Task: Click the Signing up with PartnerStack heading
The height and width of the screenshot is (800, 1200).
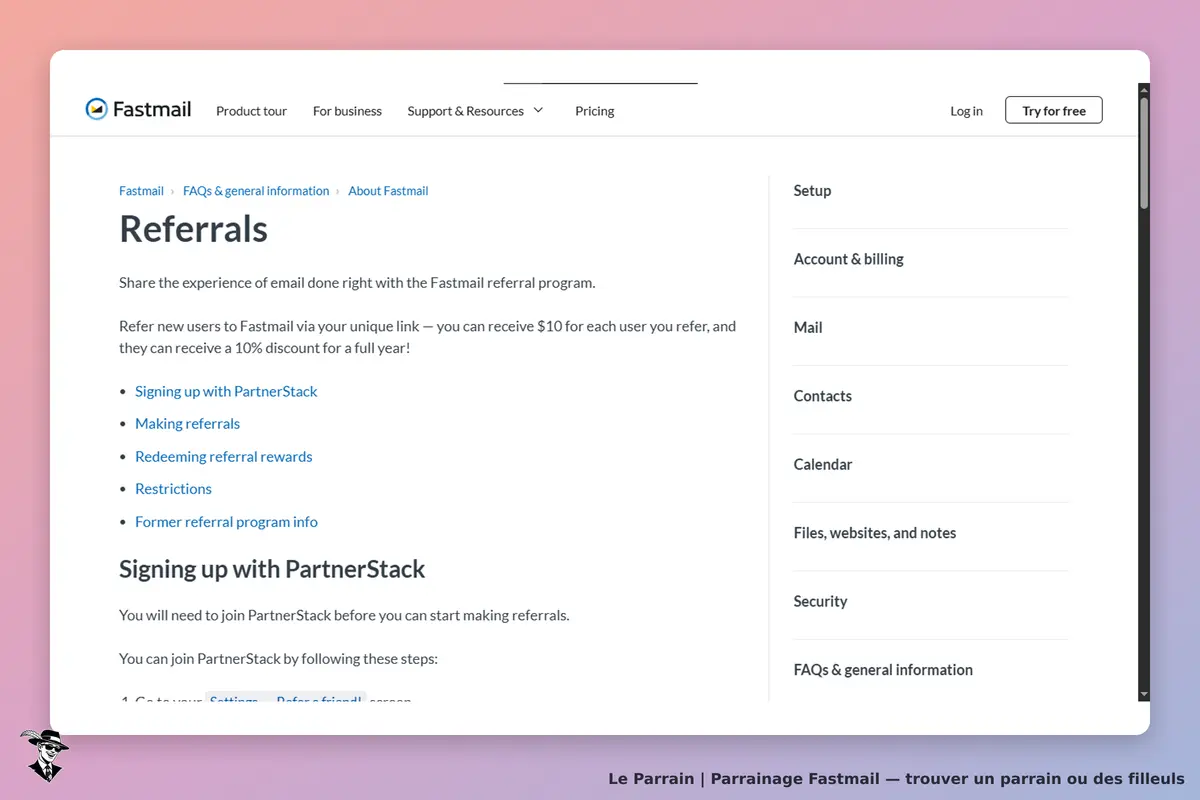Action: (272, 569)
